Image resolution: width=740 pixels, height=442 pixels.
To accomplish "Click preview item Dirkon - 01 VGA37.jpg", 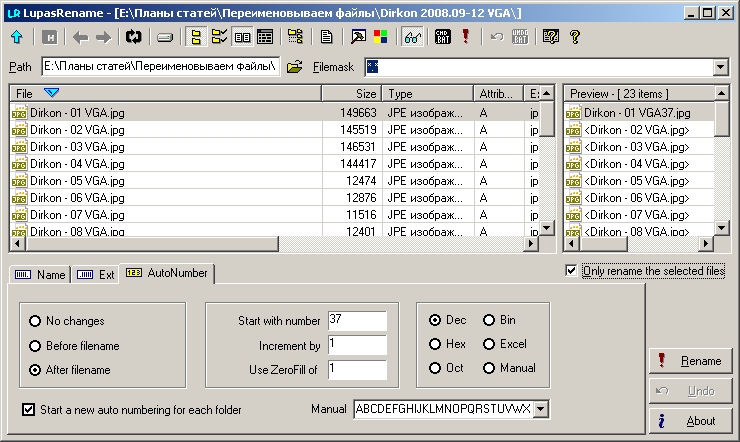I will [637, 113].
